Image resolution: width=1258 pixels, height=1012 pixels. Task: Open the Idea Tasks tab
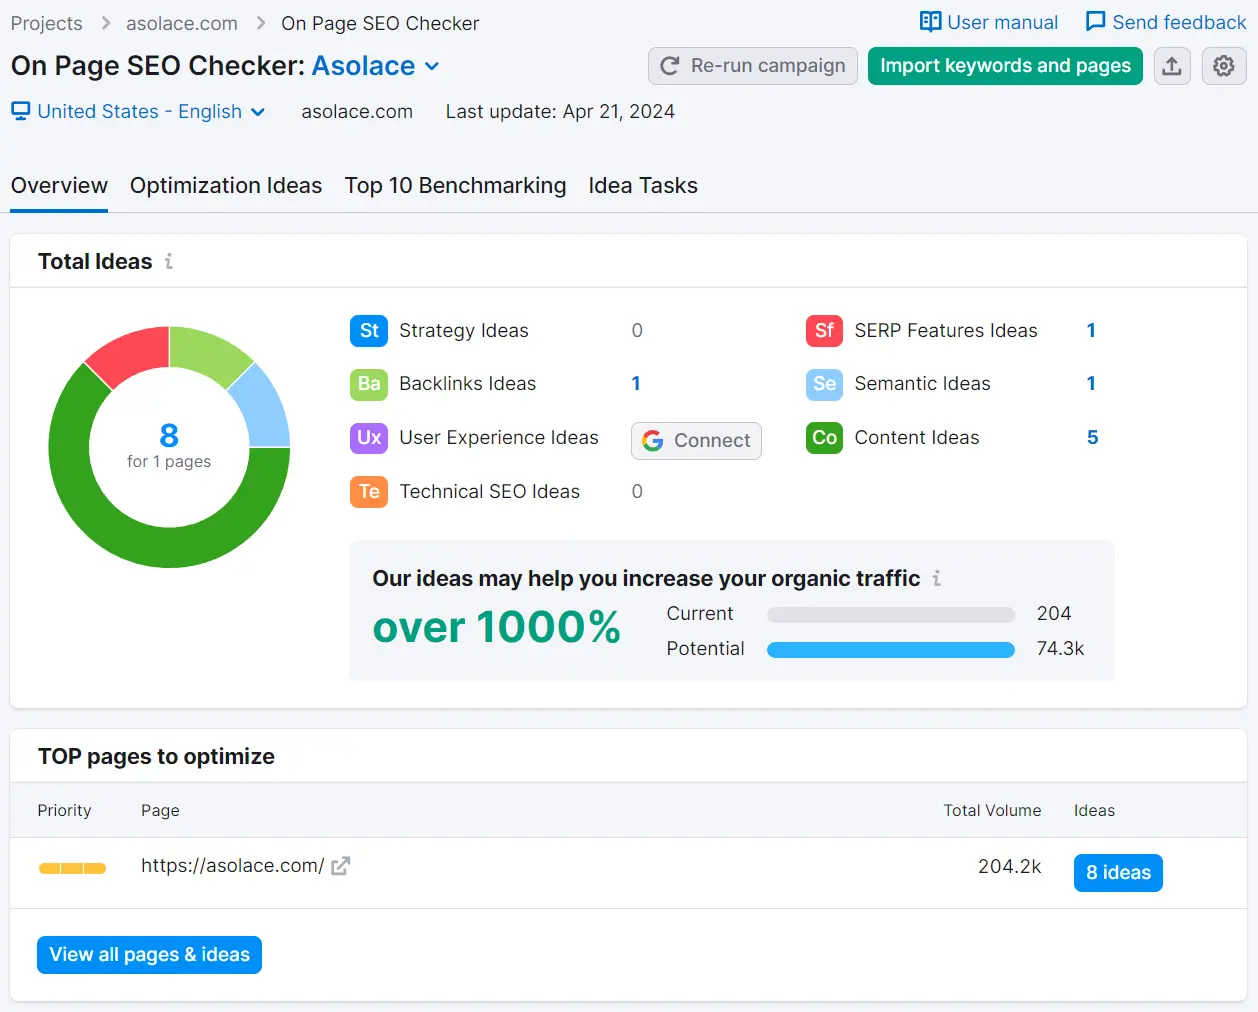point(643,186)
